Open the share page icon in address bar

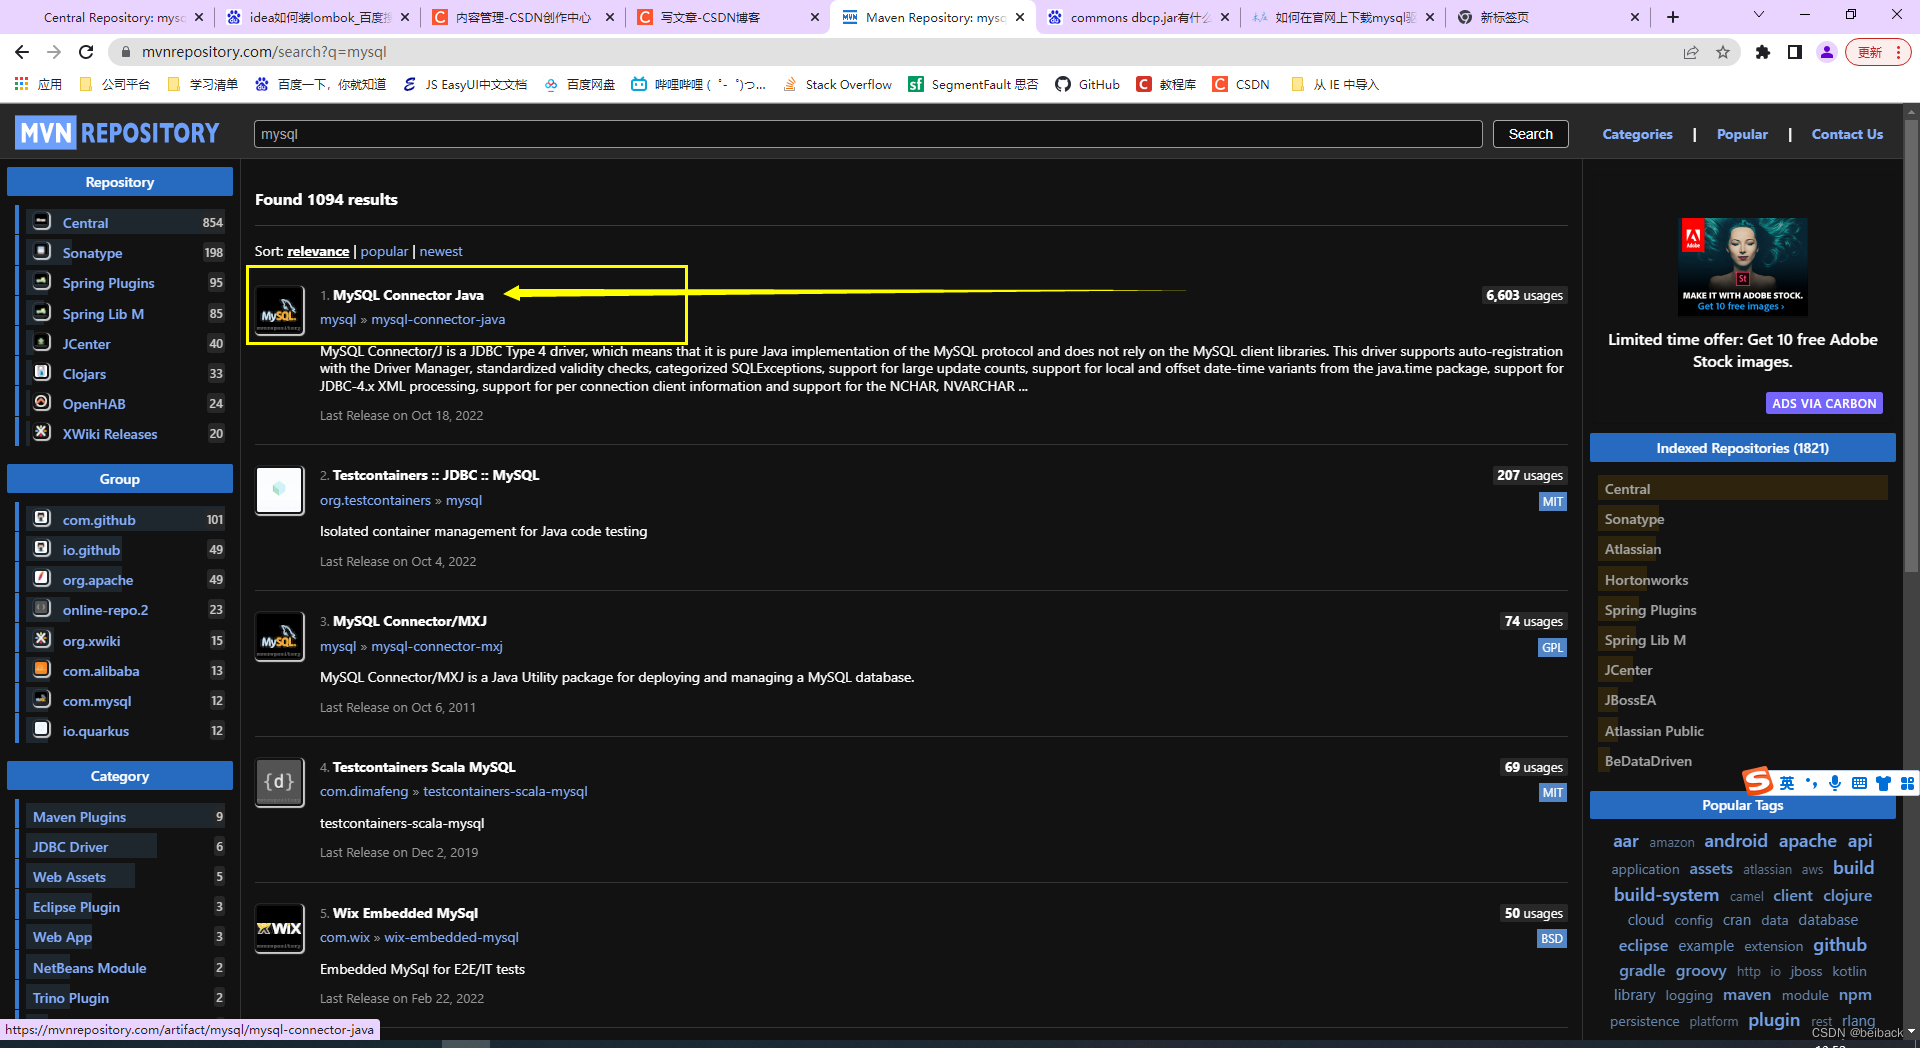point(1691,52)
